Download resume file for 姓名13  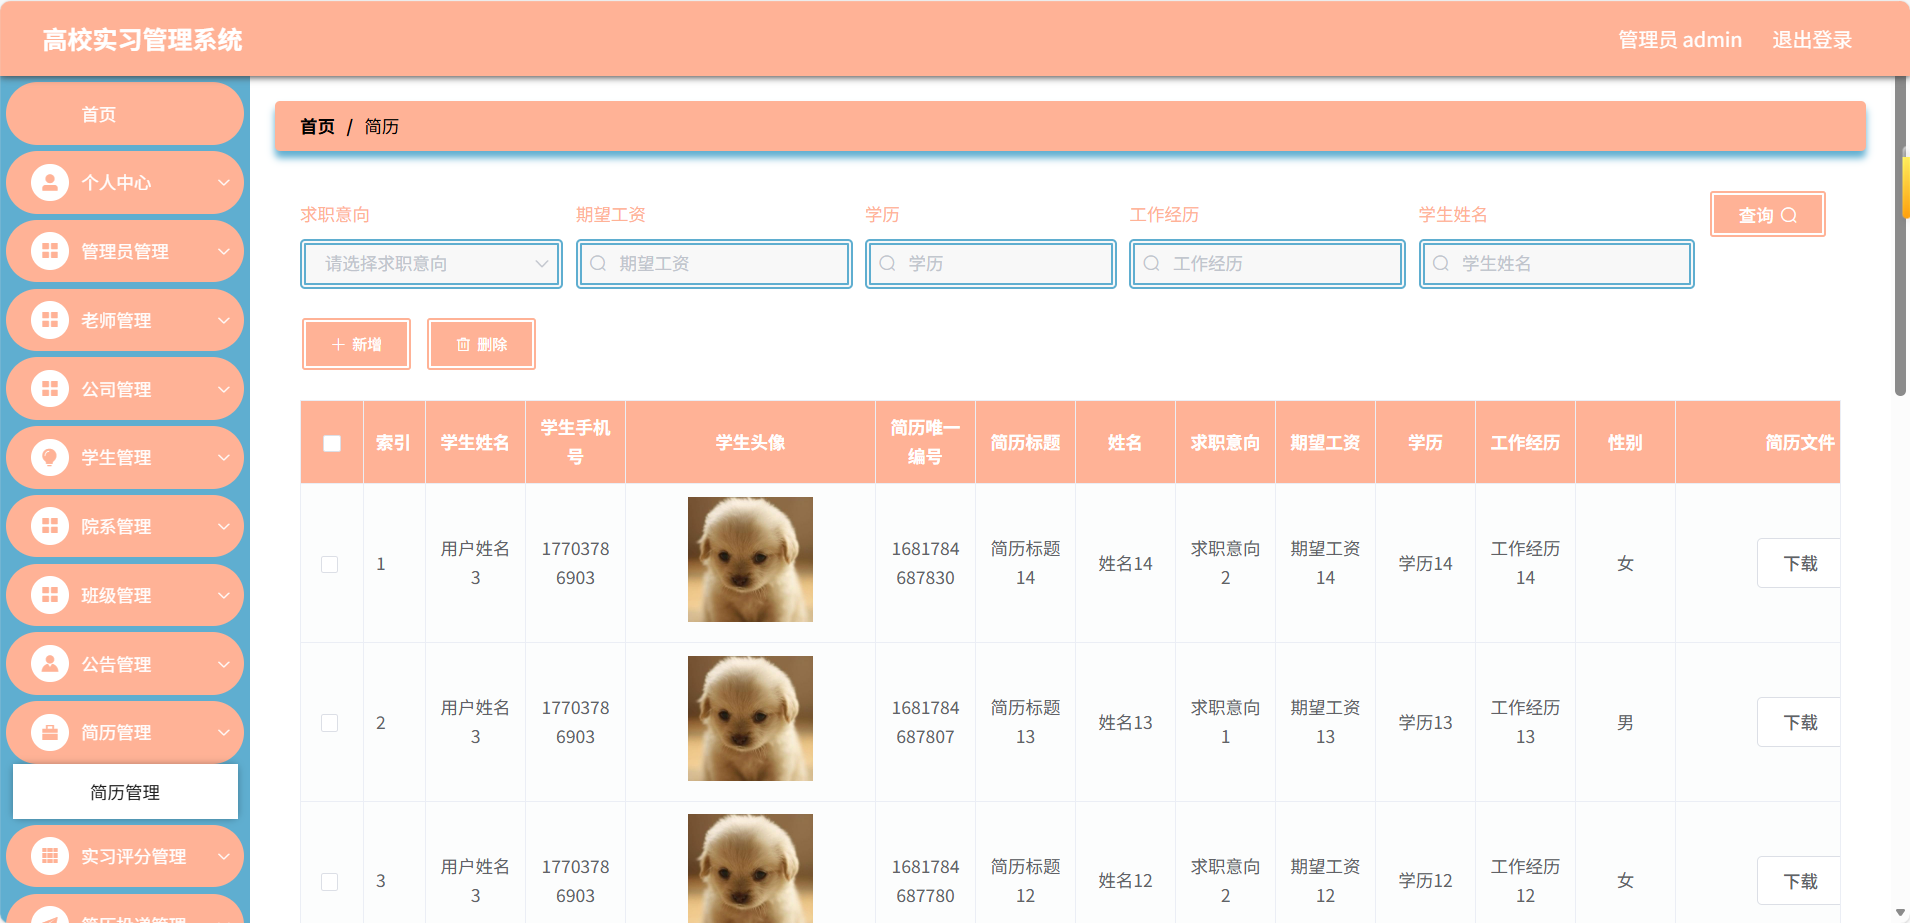pyautogui.click(x=1798, y=723)
